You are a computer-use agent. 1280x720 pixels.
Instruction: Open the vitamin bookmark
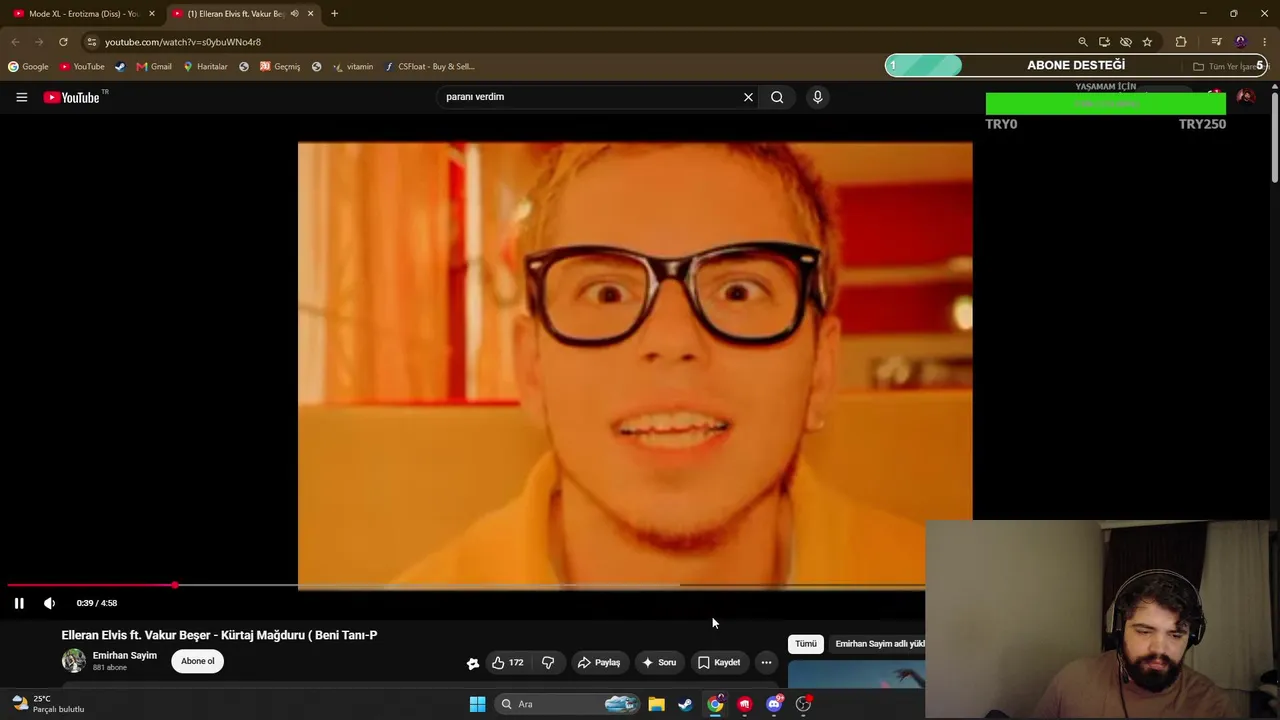tap(353, 67)
